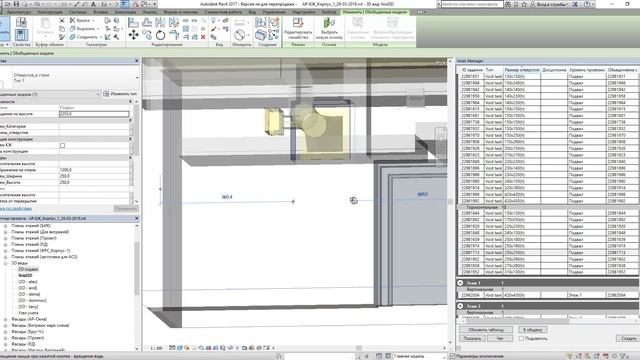The image size is (640, 360).
Task: Click the Copy tool icon beside Move
Action: [147, 35]
